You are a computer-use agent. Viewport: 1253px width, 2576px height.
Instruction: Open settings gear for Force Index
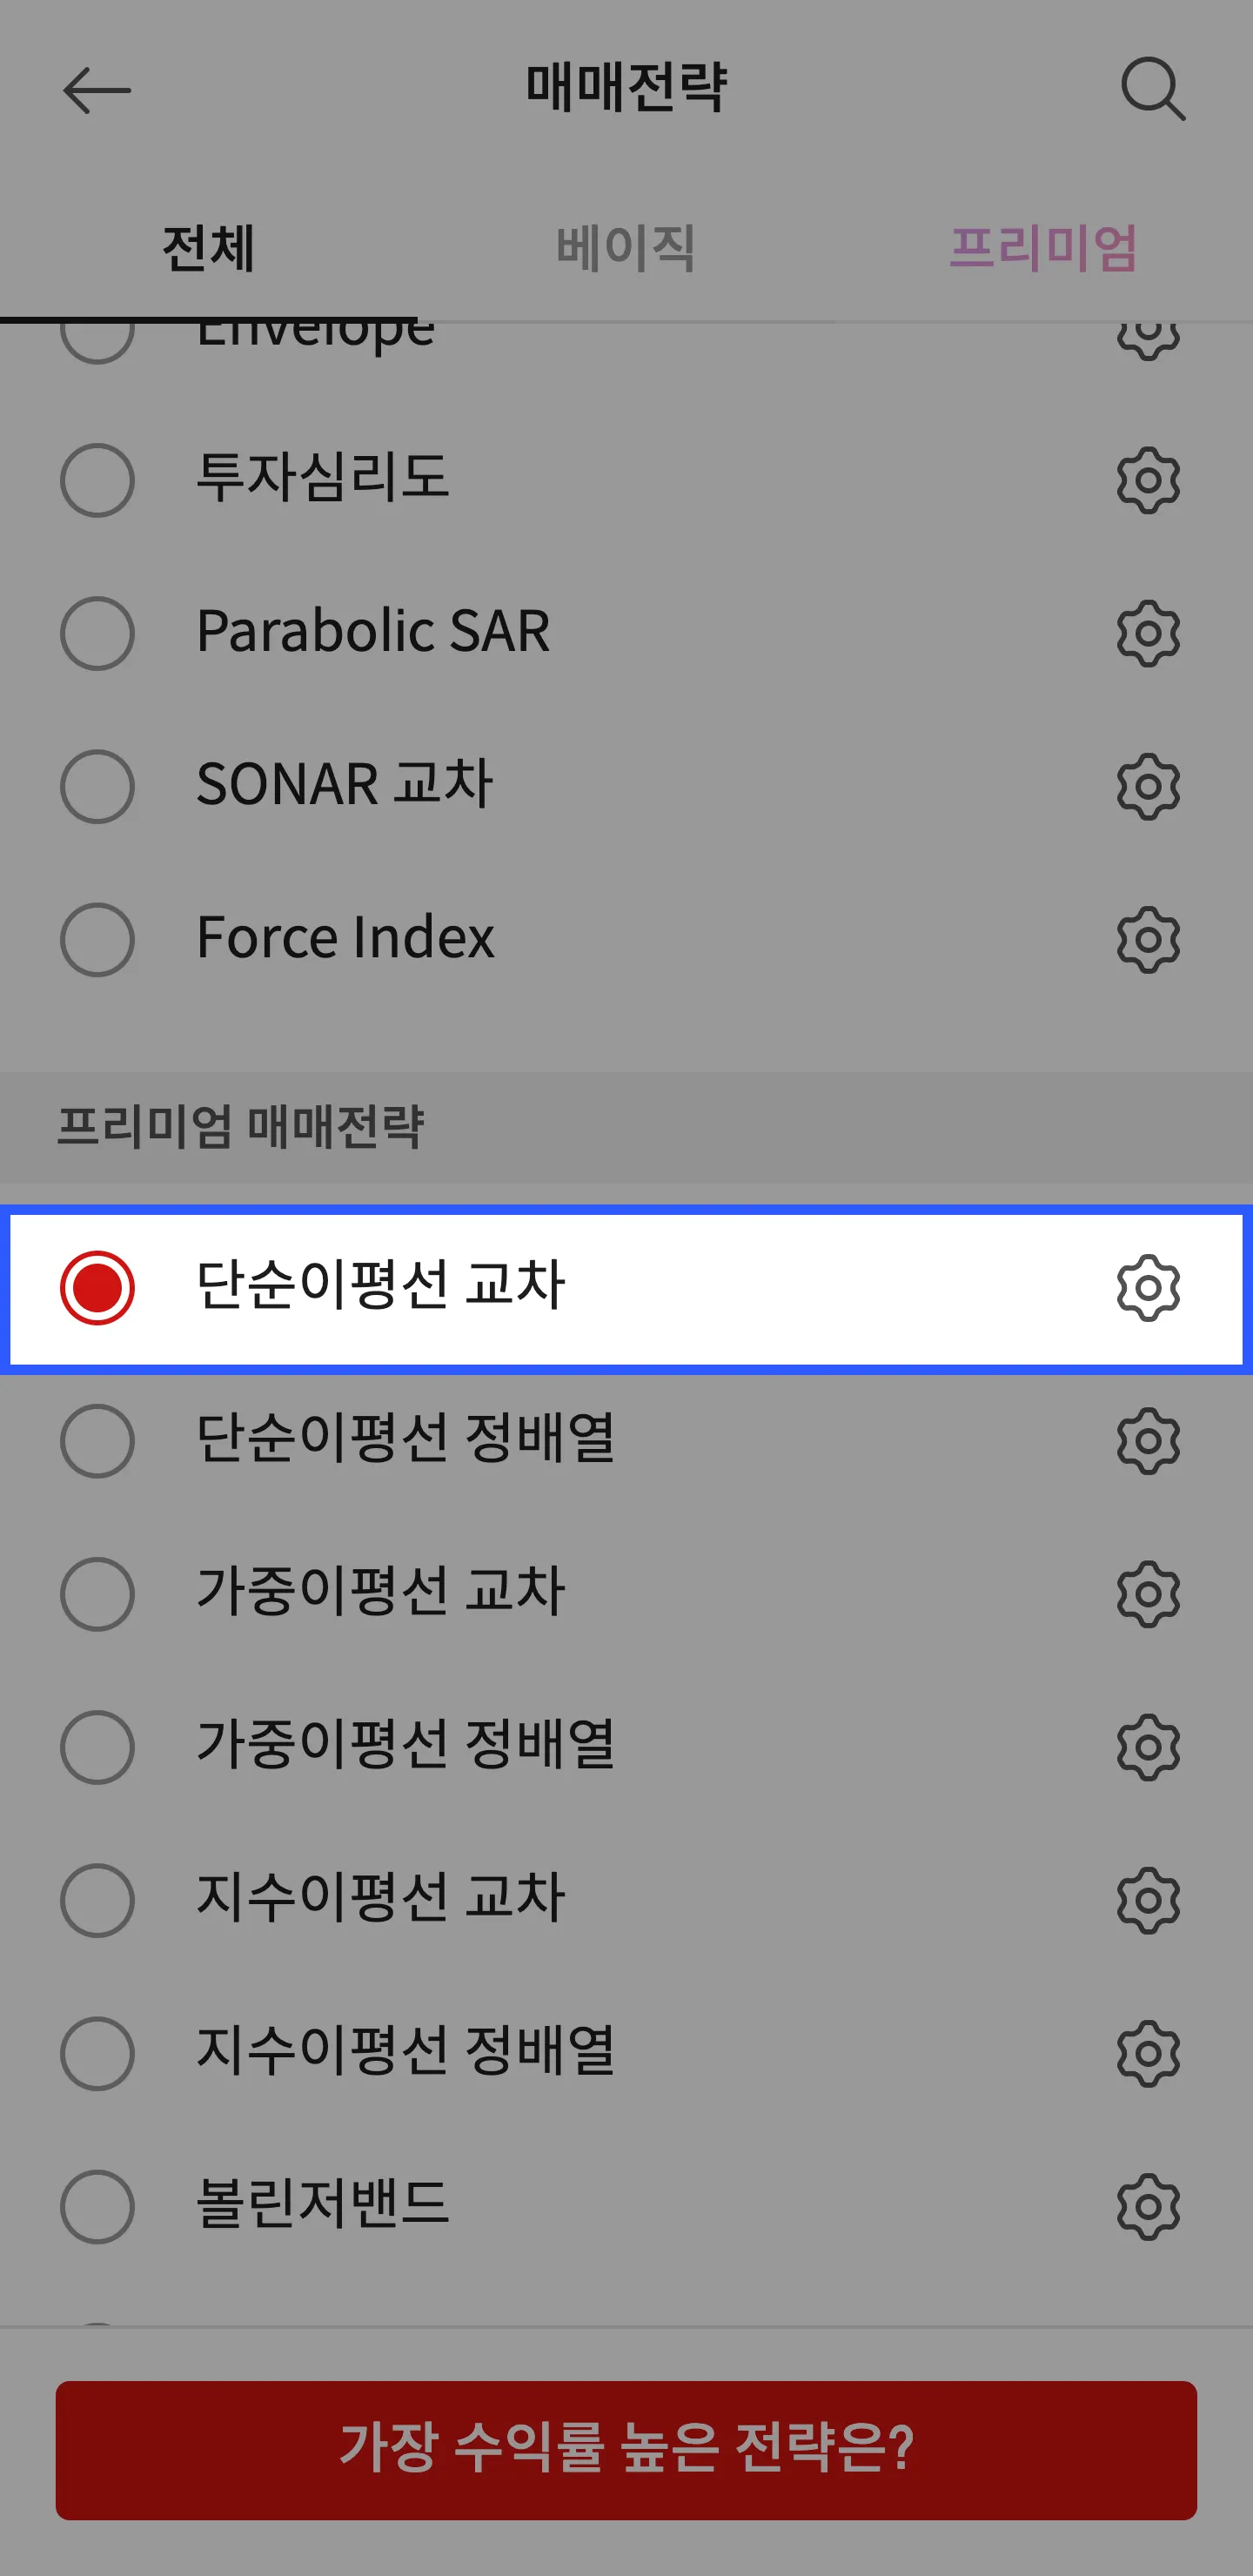point(1148,940)
